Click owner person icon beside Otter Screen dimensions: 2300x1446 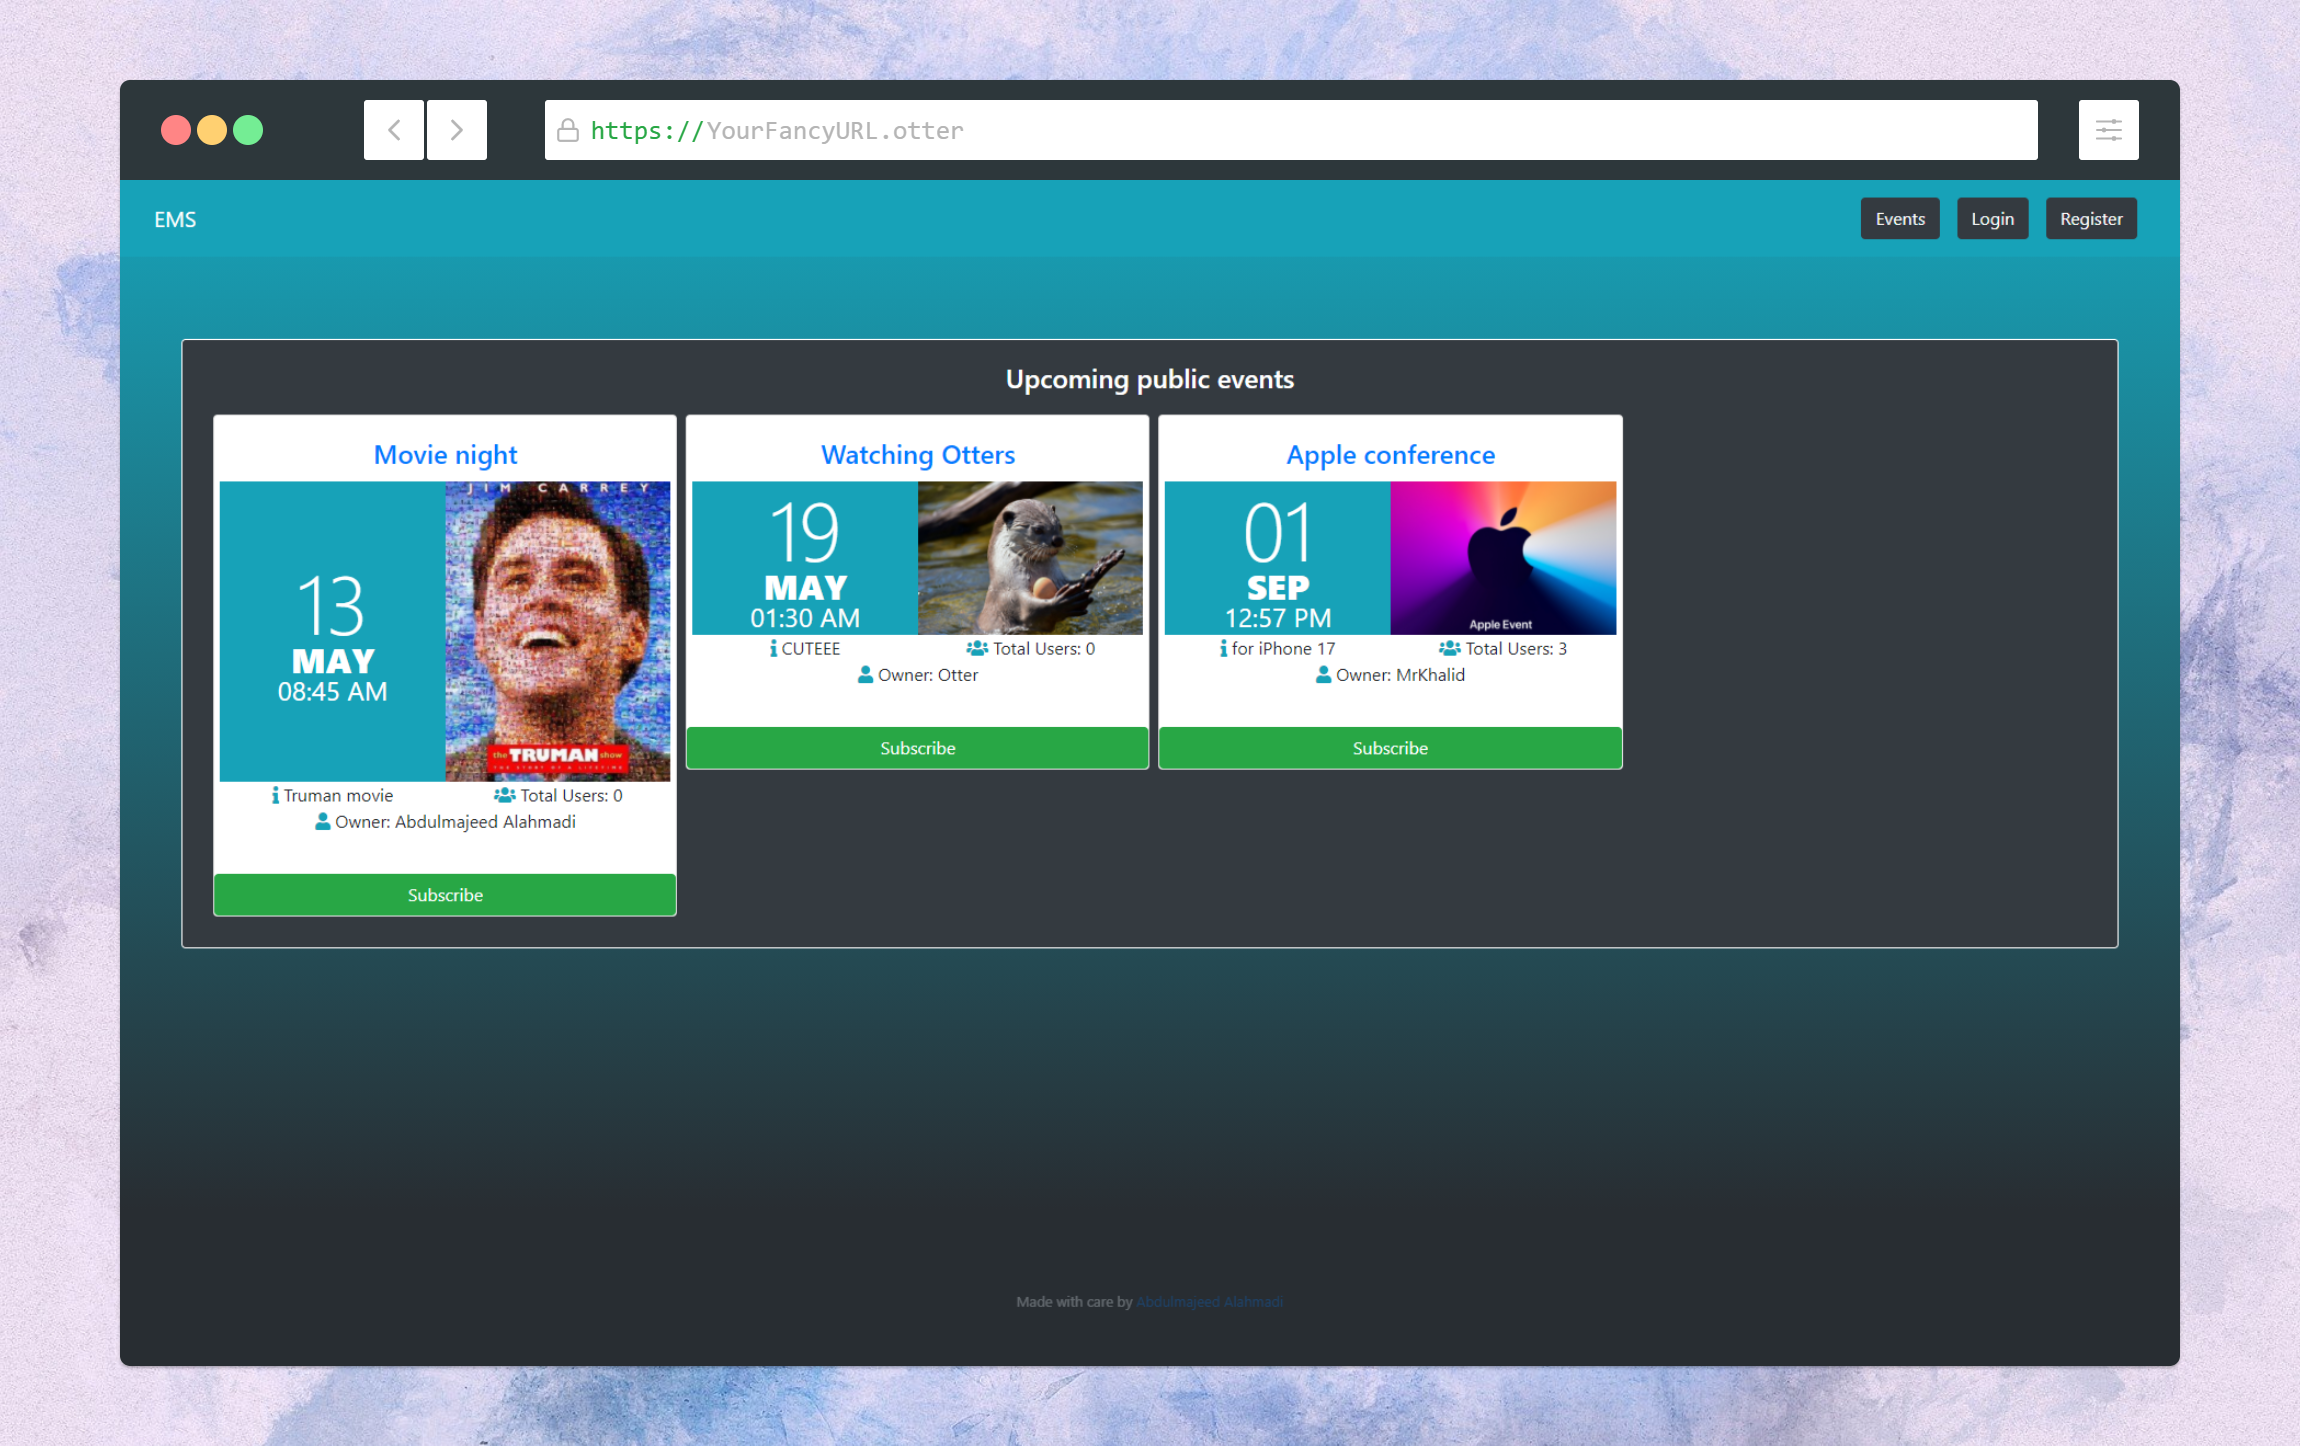point(865,675)
